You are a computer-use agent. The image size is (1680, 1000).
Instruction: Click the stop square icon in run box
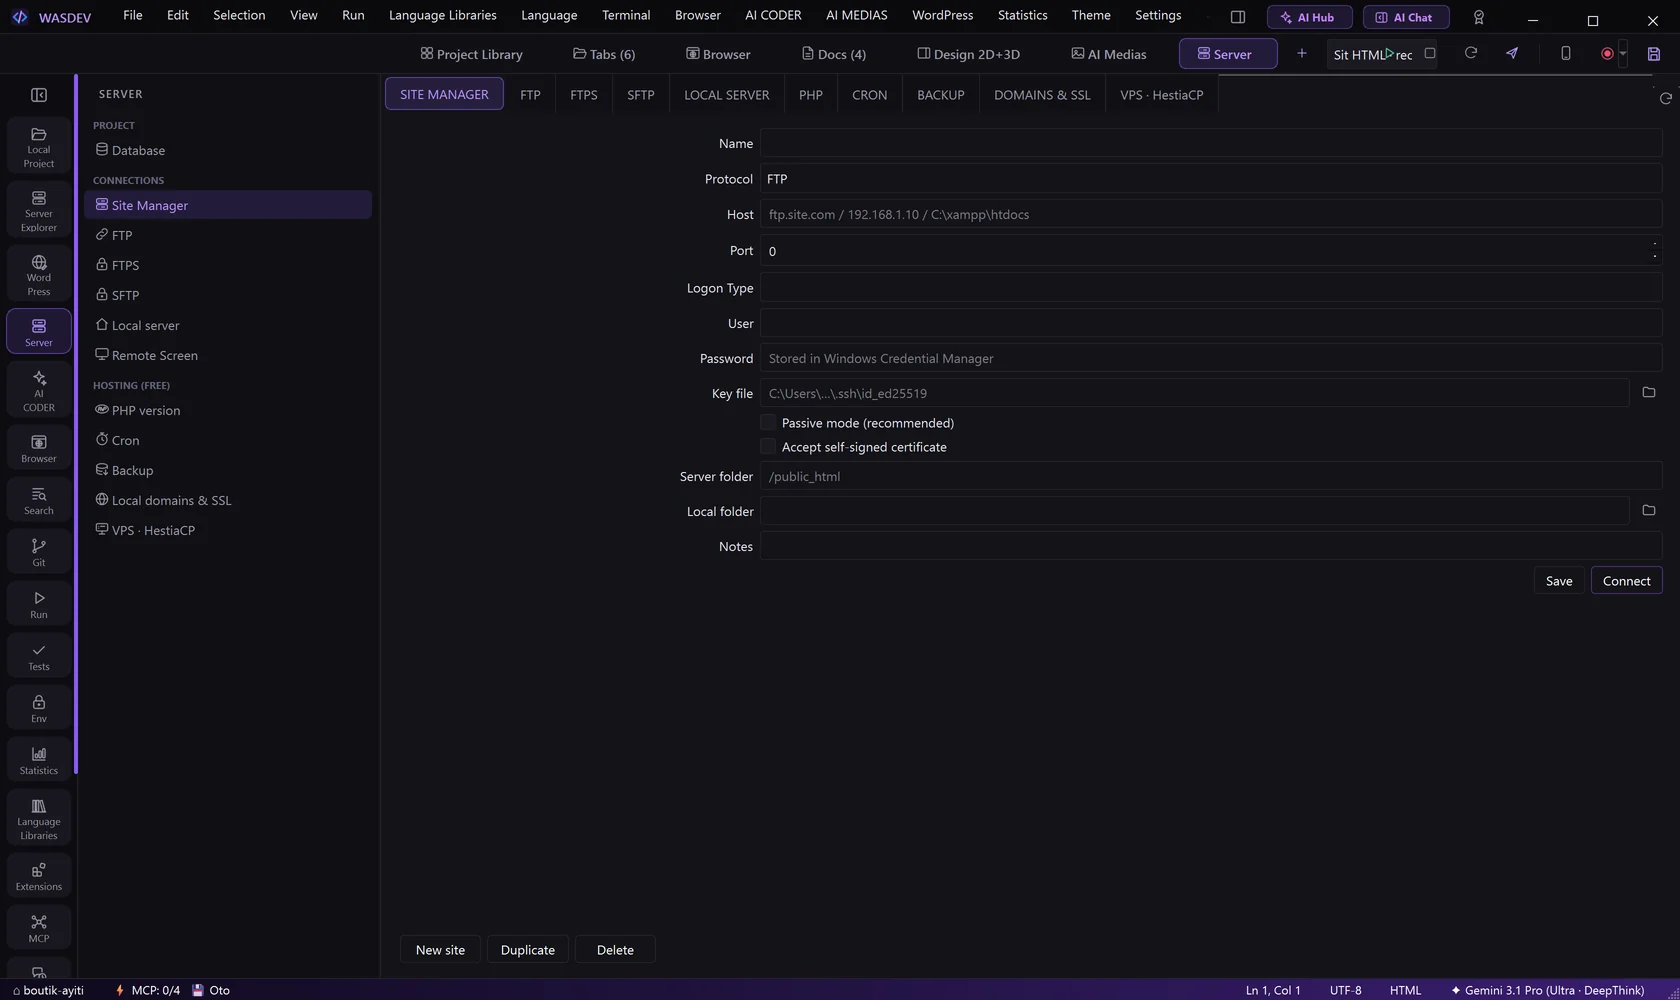[1430, 53]
